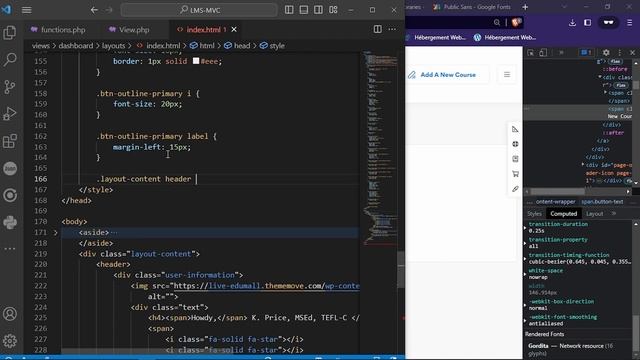
Task: Open the DevTools kebab customize menu
Action: pos(620,53)
